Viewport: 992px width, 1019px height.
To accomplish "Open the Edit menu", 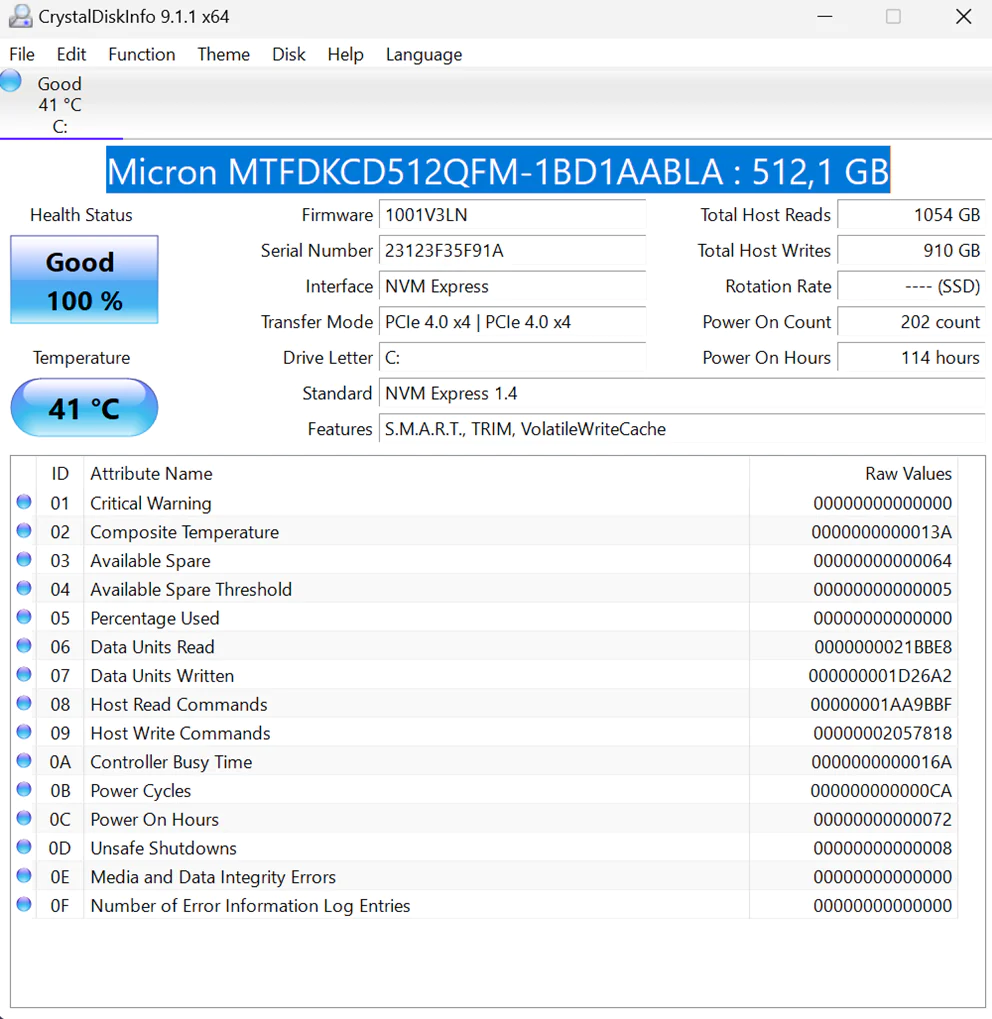I will 71,55.
